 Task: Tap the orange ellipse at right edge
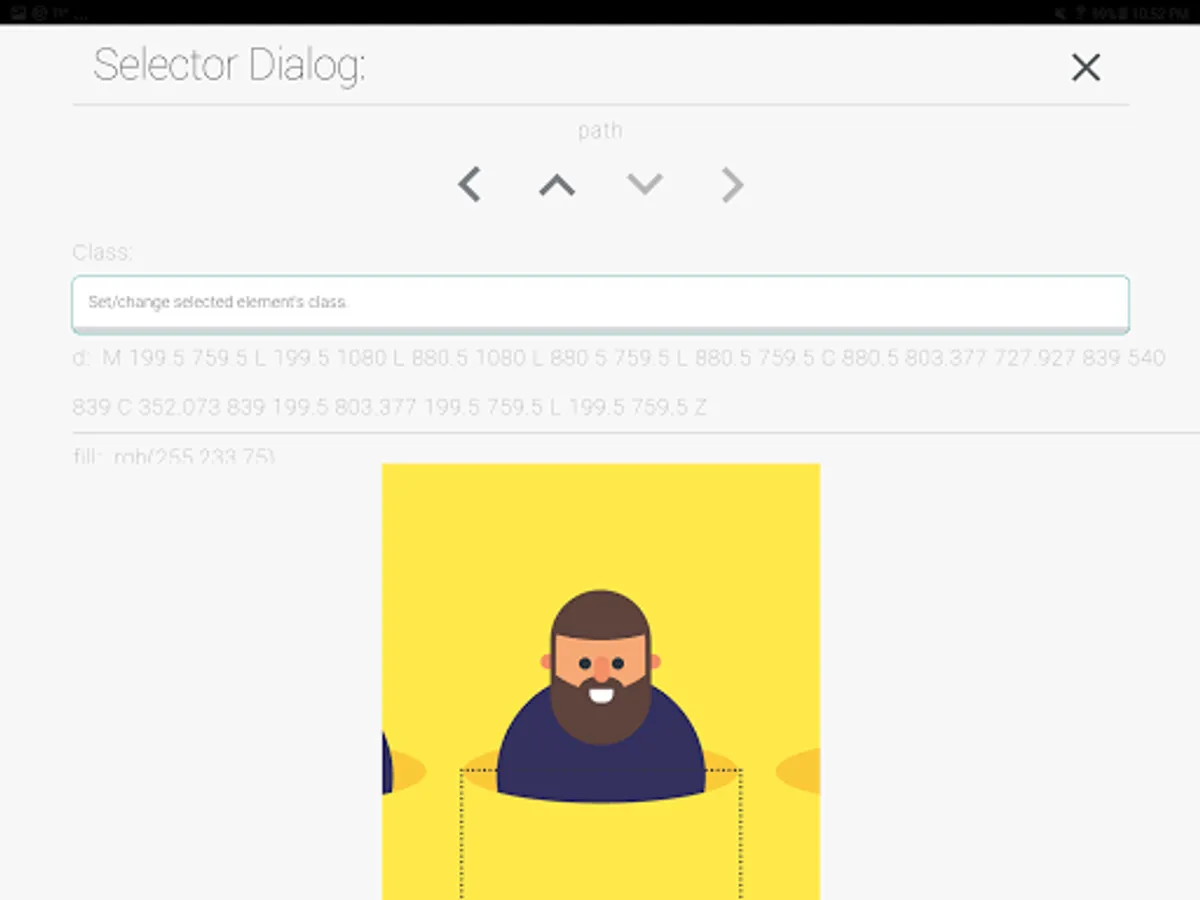(x=798, y=772)
